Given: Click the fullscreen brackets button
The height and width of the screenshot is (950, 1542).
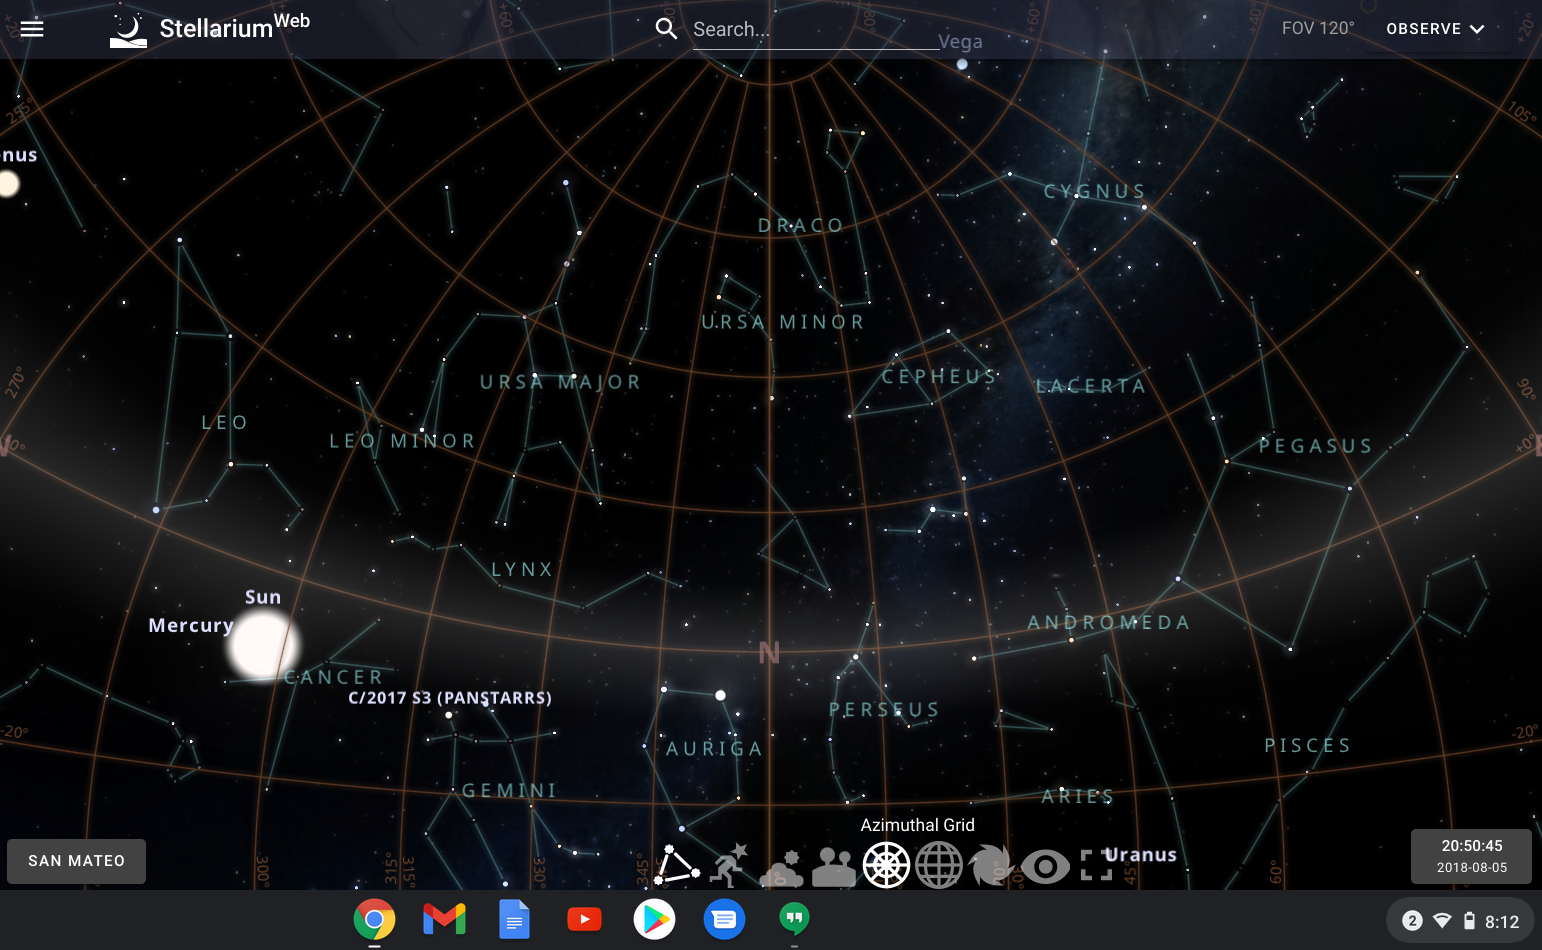Looking at the screenshot, I should 1096,865.
